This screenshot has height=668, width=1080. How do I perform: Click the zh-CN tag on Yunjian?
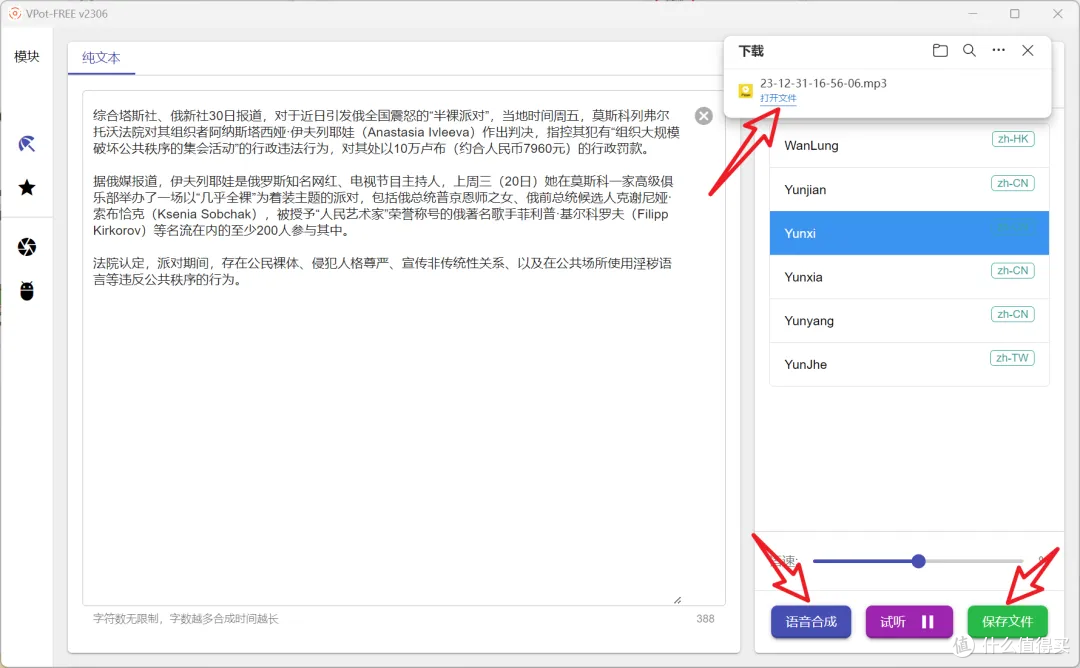click(x=1012, y=183)
